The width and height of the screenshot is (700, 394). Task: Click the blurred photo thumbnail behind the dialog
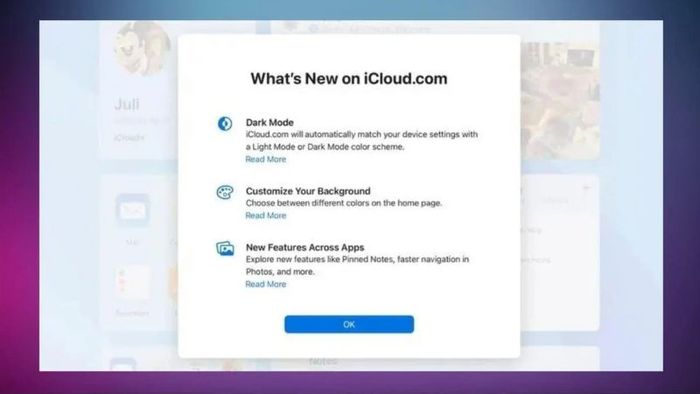click(x=560, y=100)
